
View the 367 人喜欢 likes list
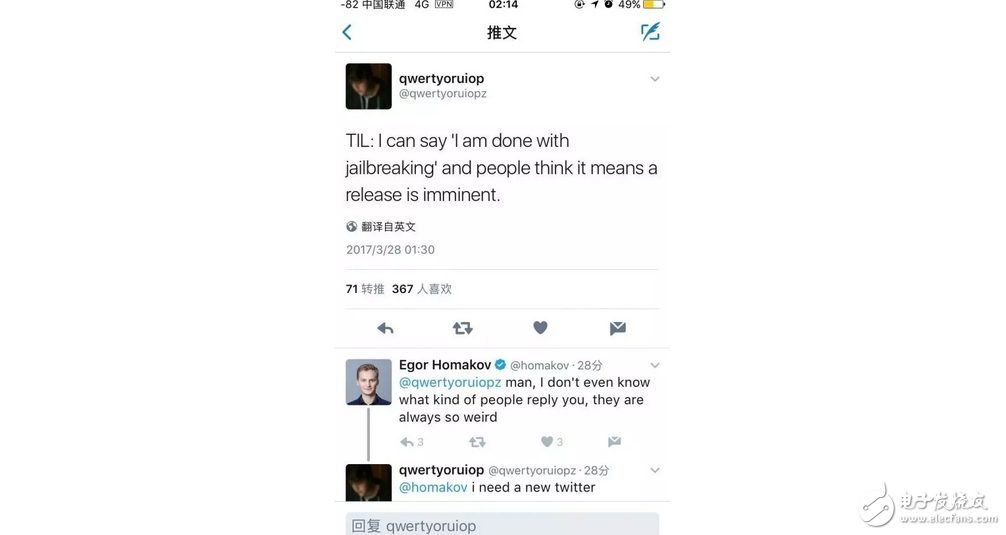422,289
